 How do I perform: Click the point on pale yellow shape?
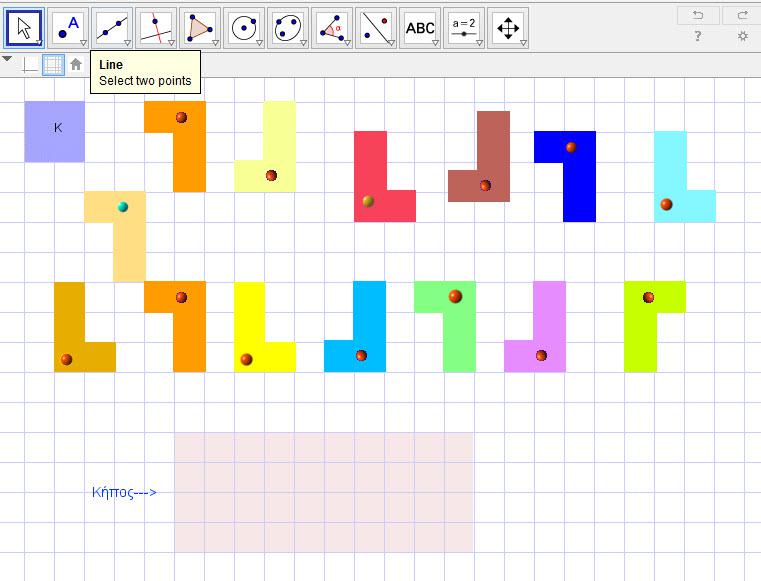pos(271,175)
